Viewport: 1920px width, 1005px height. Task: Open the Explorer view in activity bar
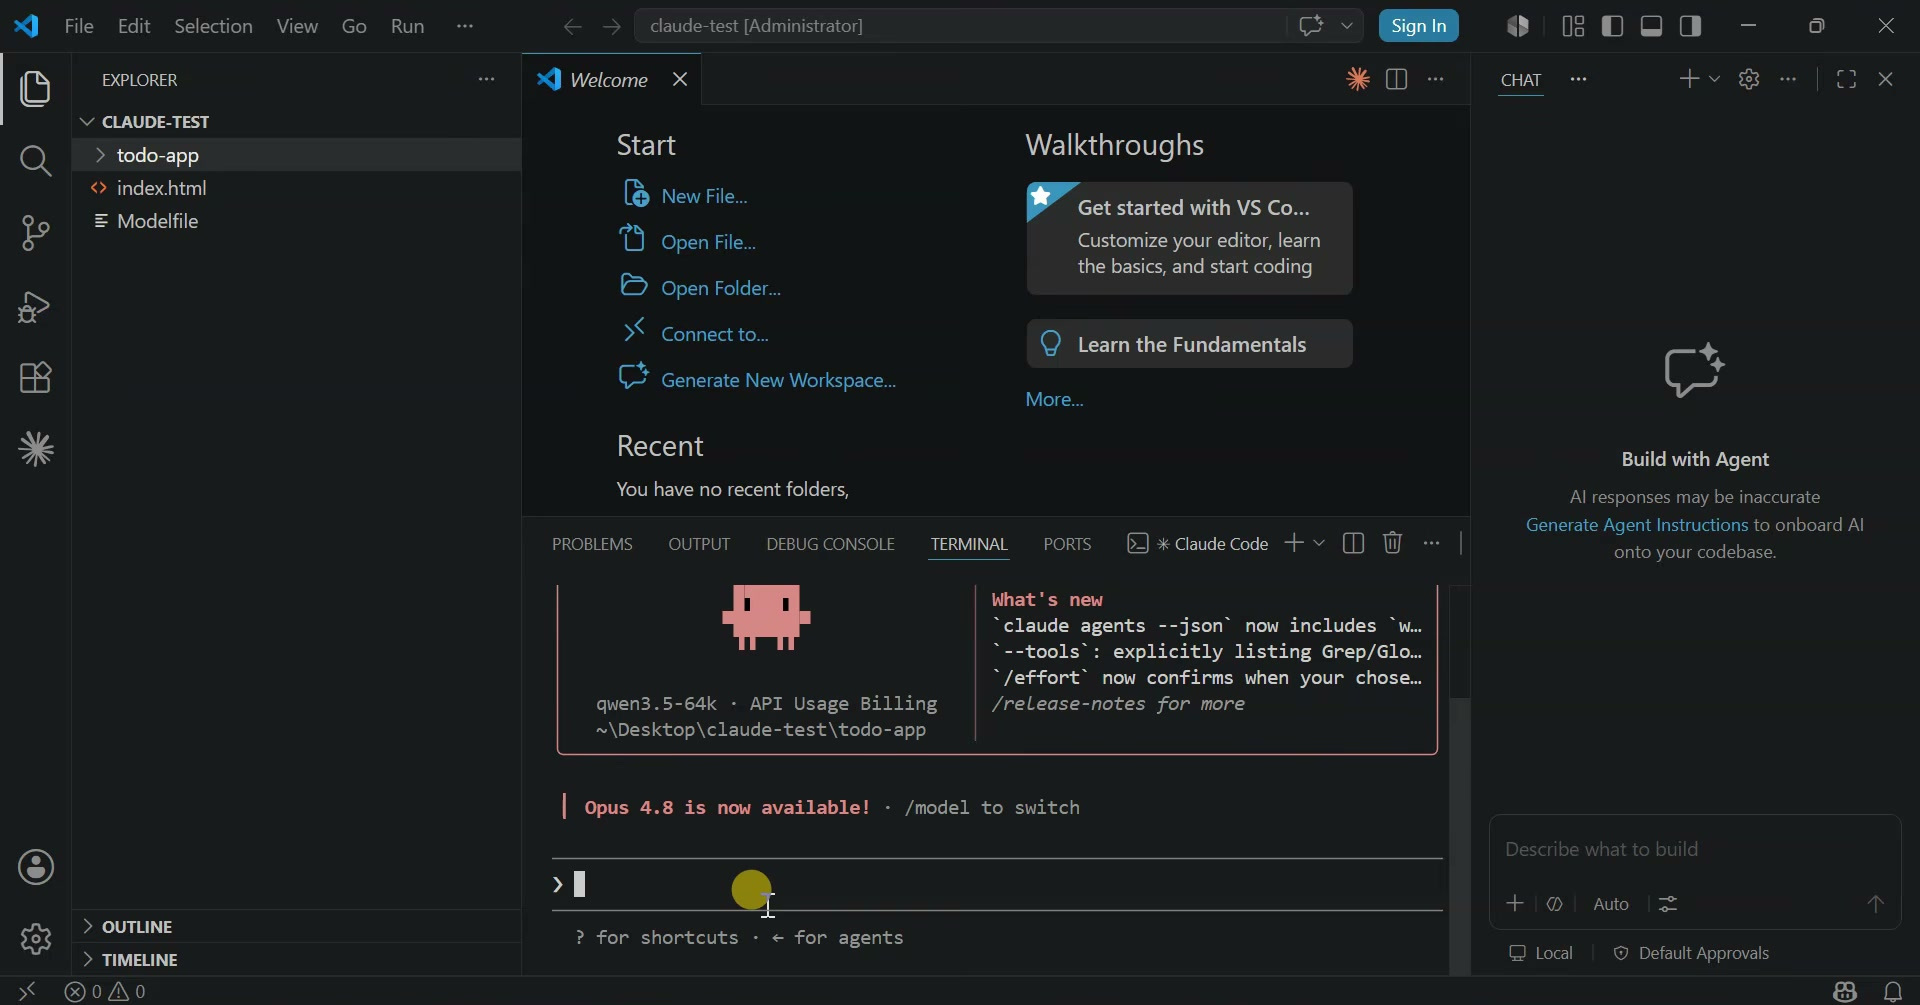pyautogui.click(x=36, y=90)
